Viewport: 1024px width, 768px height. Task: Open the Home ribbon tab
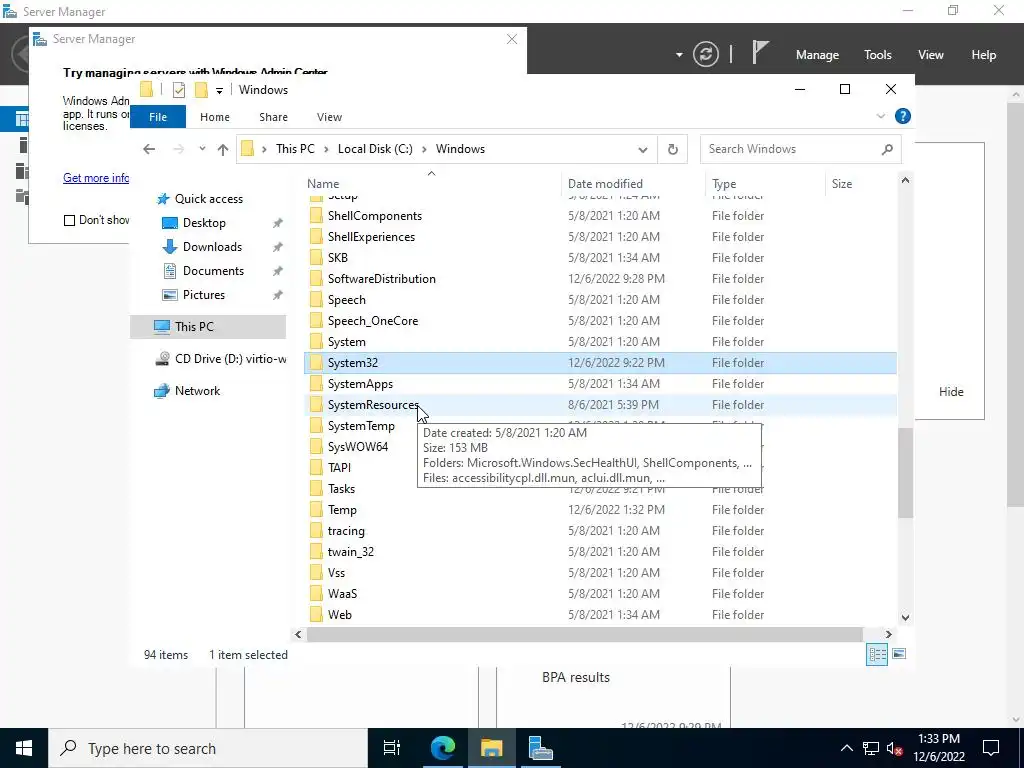tap(215, 117)
